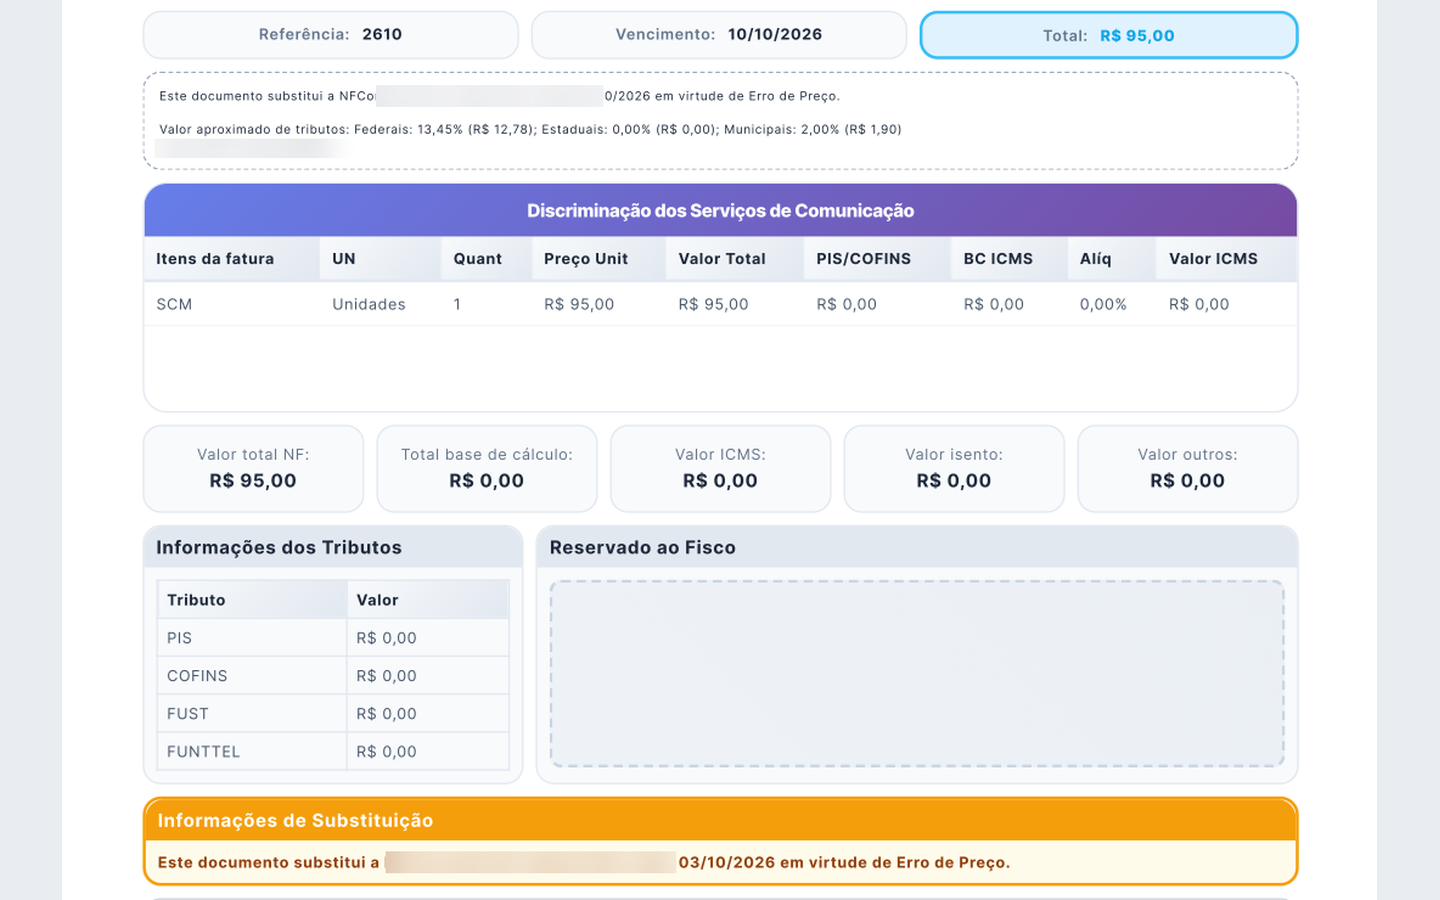Select the 'FUST' row label
Image resolution: width=1440 pixels, height=900 pixels.
pyautogui.click(x=188, y=714)
